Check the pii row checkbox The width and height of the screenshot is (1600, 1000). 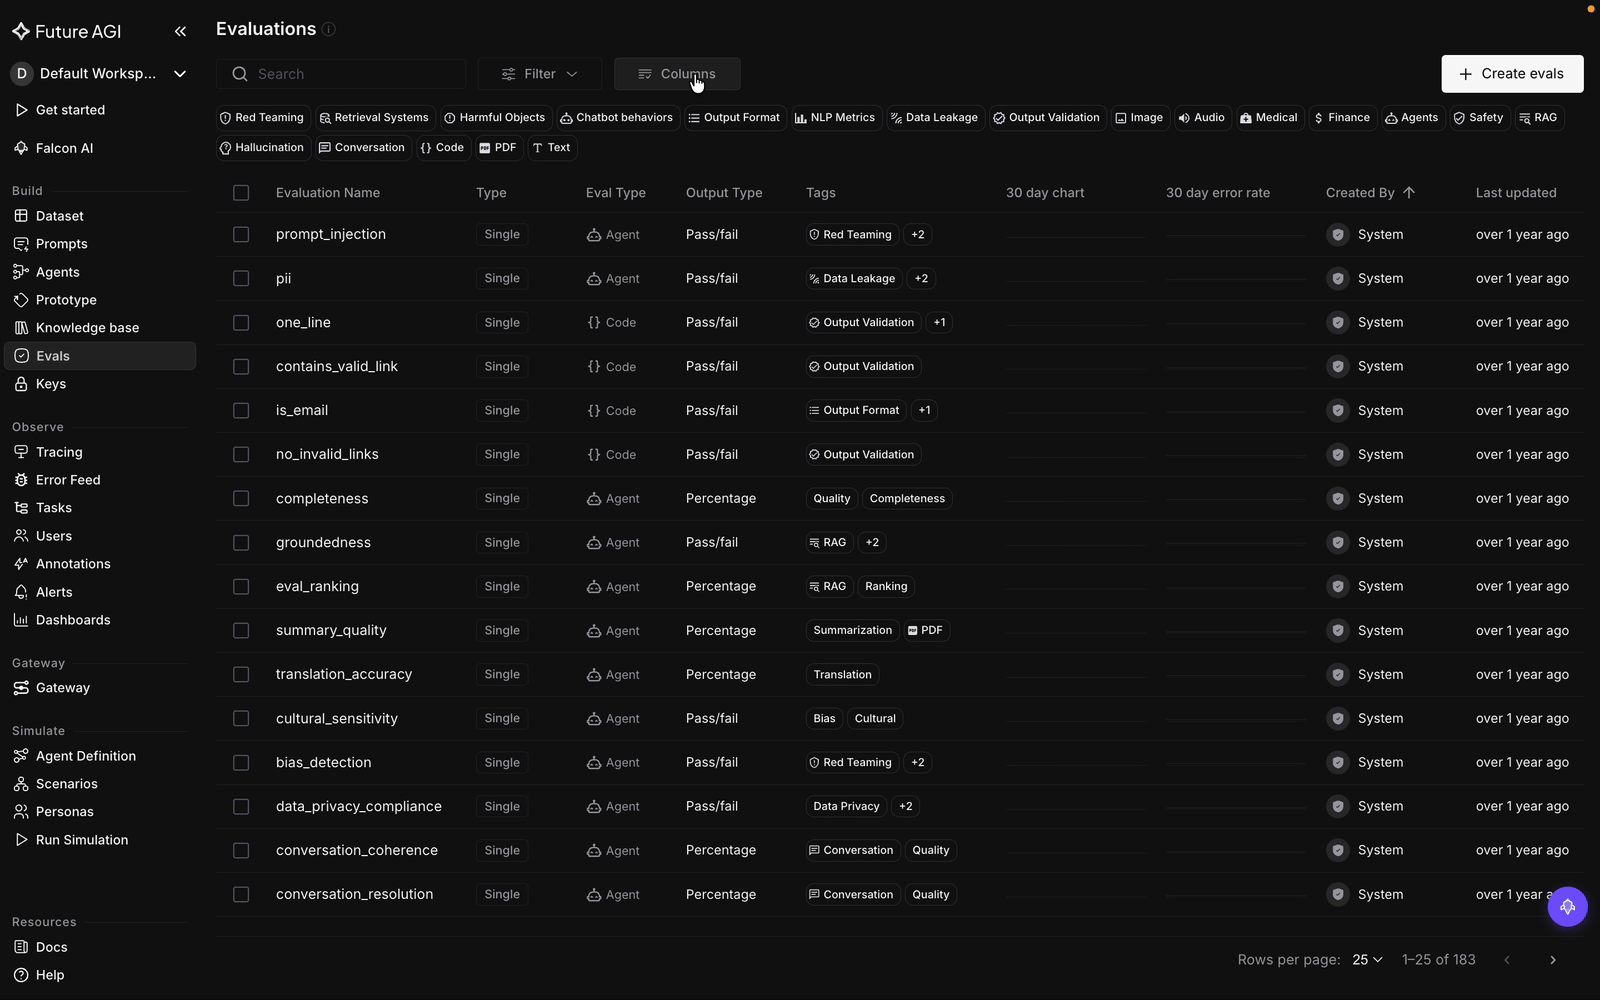click(241, 279)
